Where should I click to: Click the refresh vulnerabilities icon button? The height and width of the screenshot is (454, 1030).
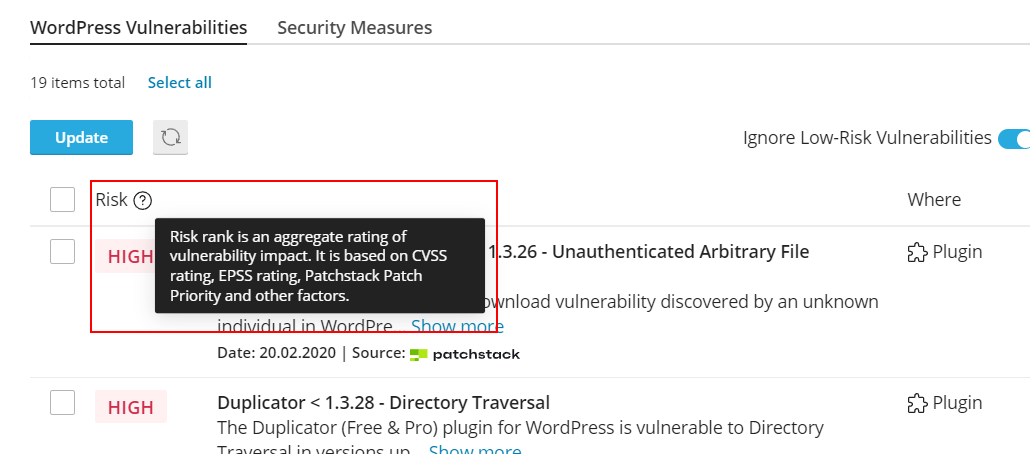tap(171, 138)
